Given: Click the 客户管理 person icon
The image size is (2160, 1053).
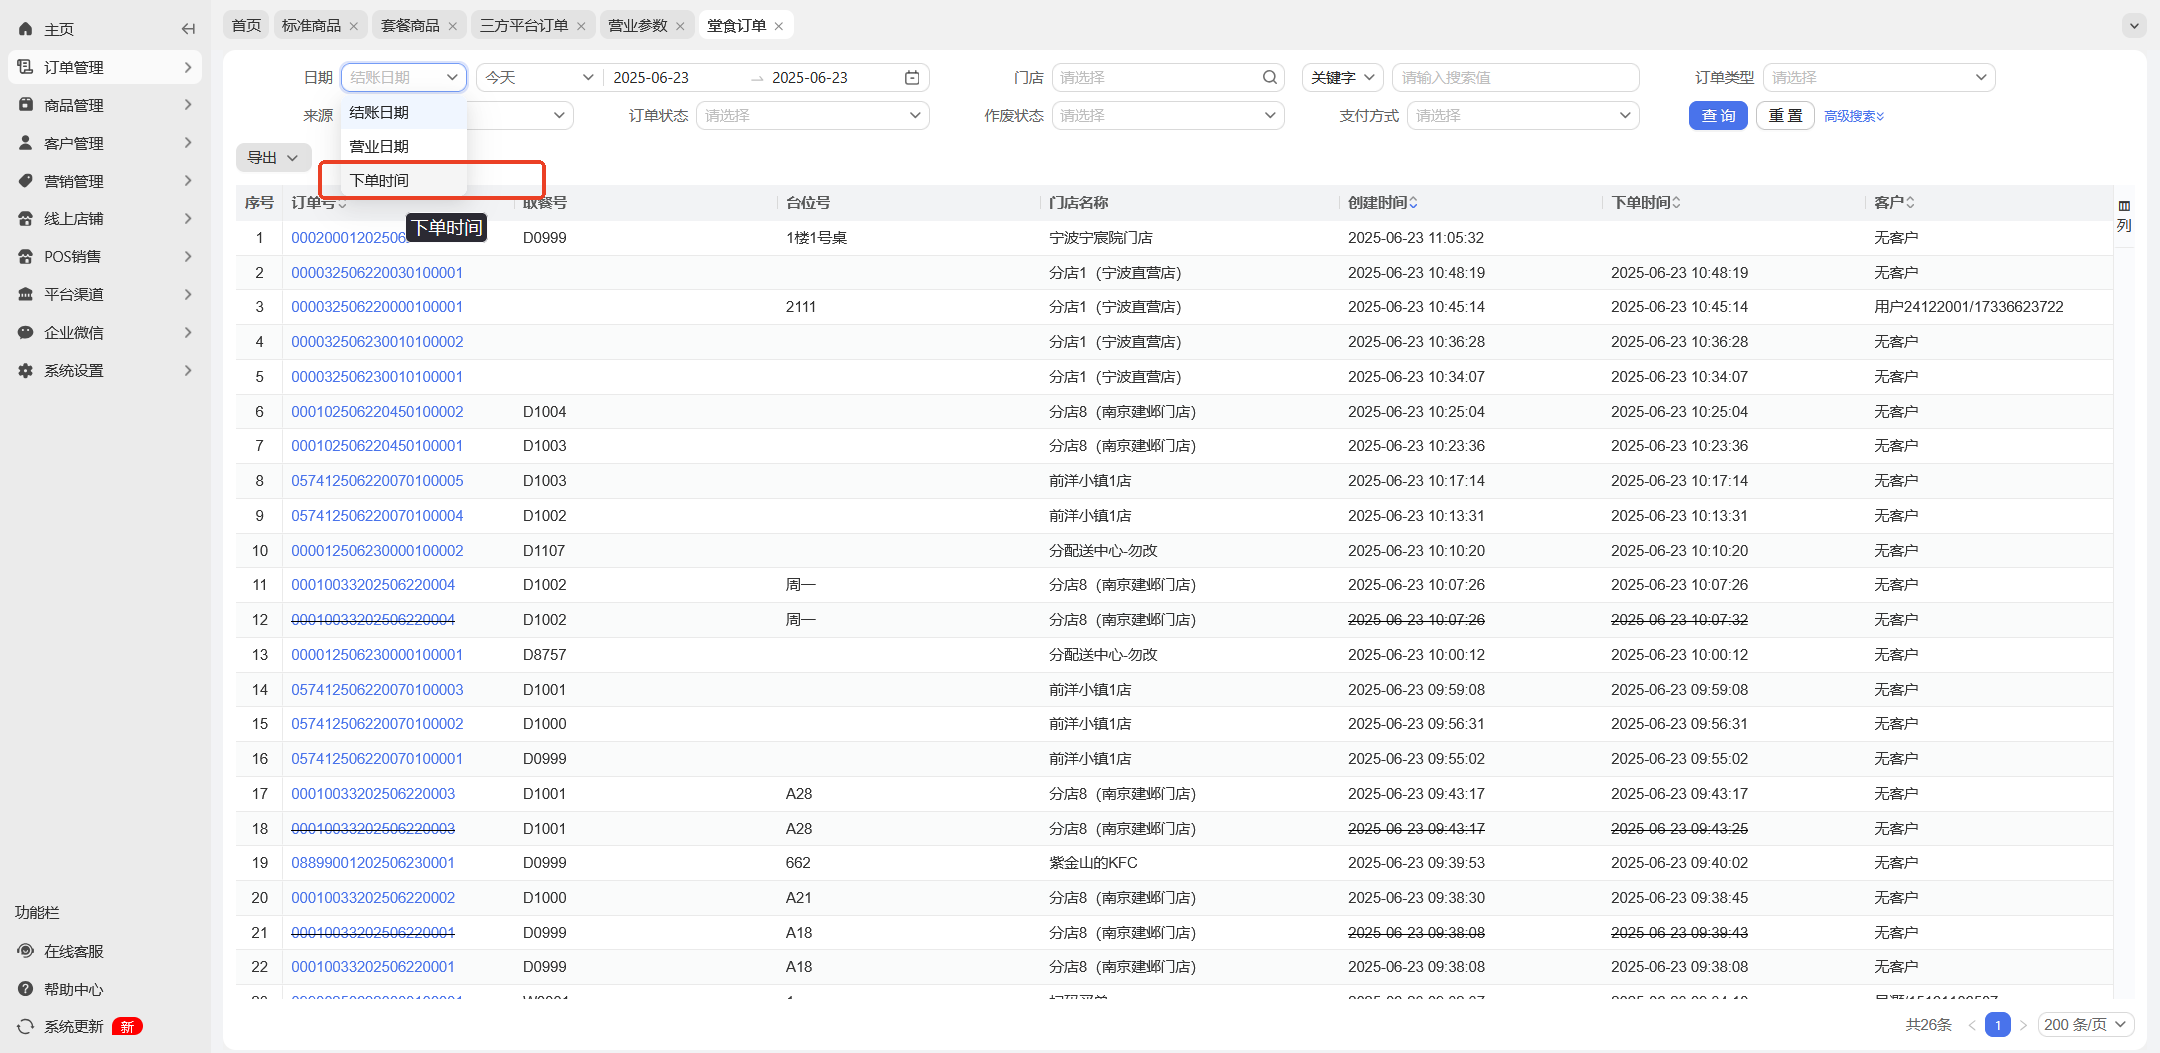Looking at the screenshot, I should coord(25,143).
